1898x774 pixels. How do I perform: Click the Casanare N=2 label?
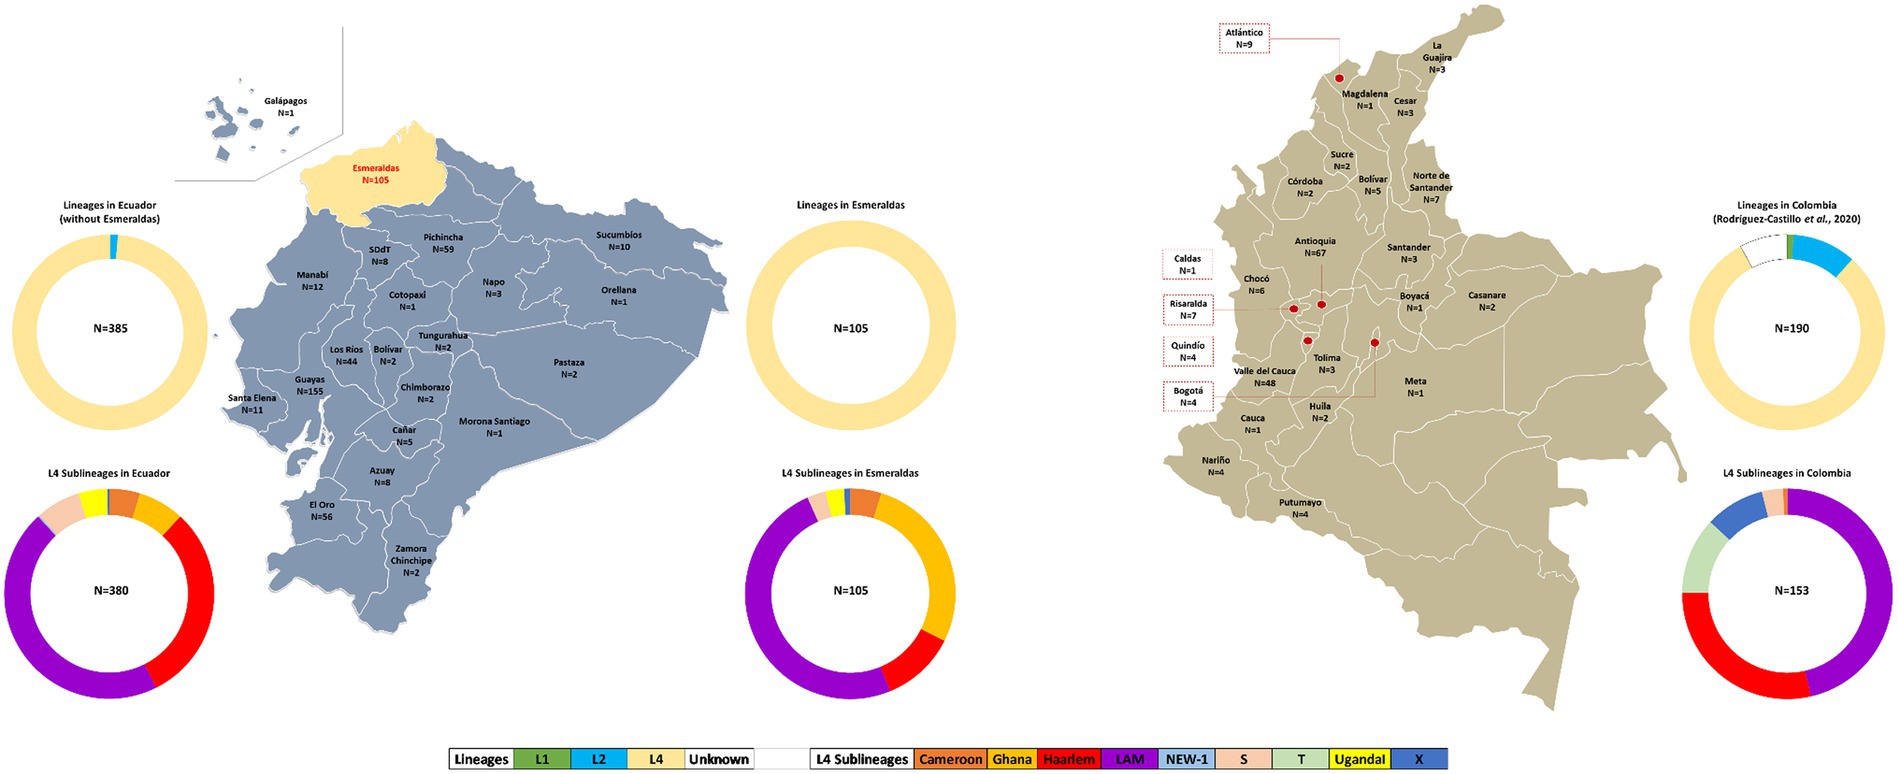coord(1487,301)
